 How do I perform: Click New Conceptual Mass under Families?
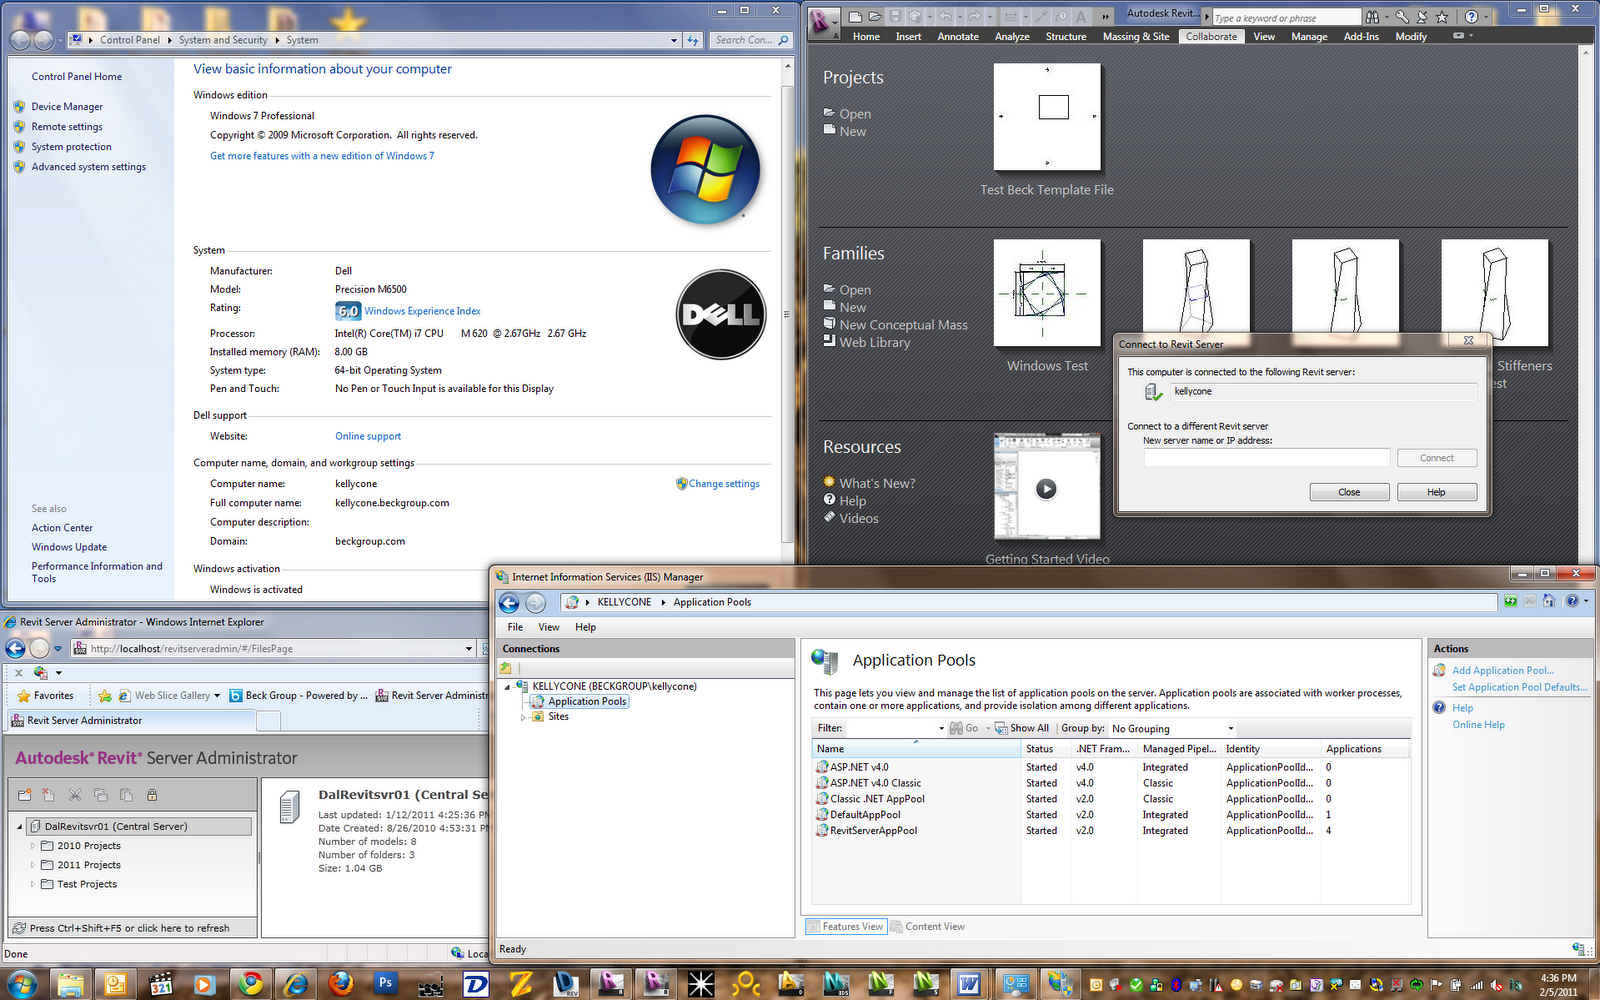(903, 325)
